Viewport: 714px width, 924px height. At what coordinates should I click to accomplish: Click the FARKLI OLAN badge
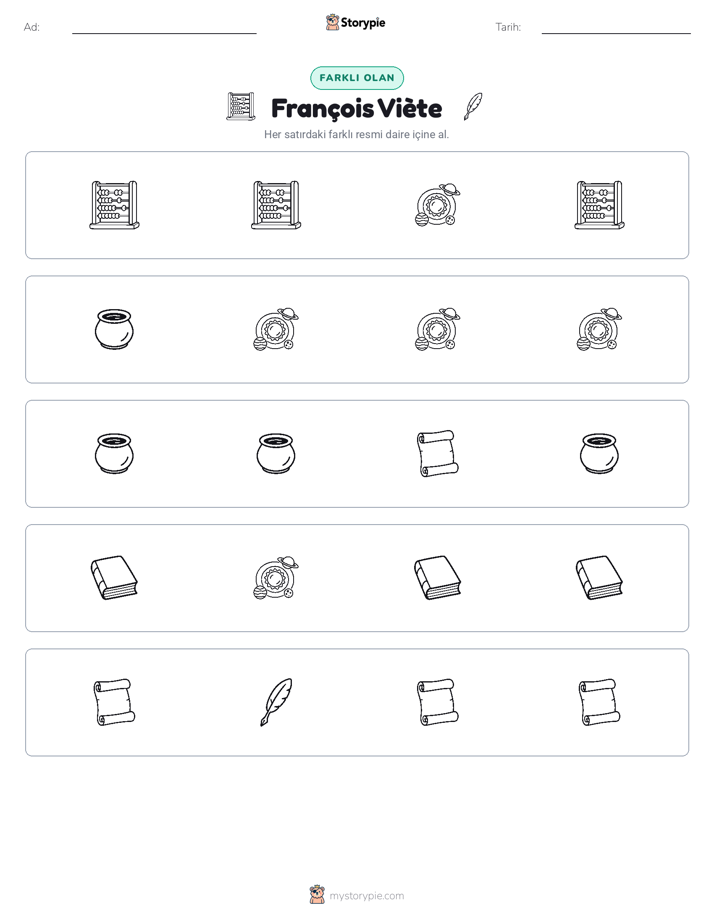[x=357, y=78]
